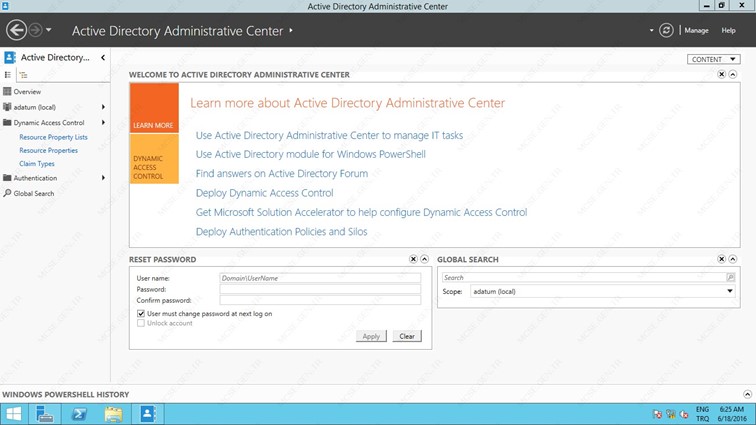Open 'Use Active Directory module for Windows PowerShell'
Viewport: 756px width, 425px height.
tap(310, 154)
